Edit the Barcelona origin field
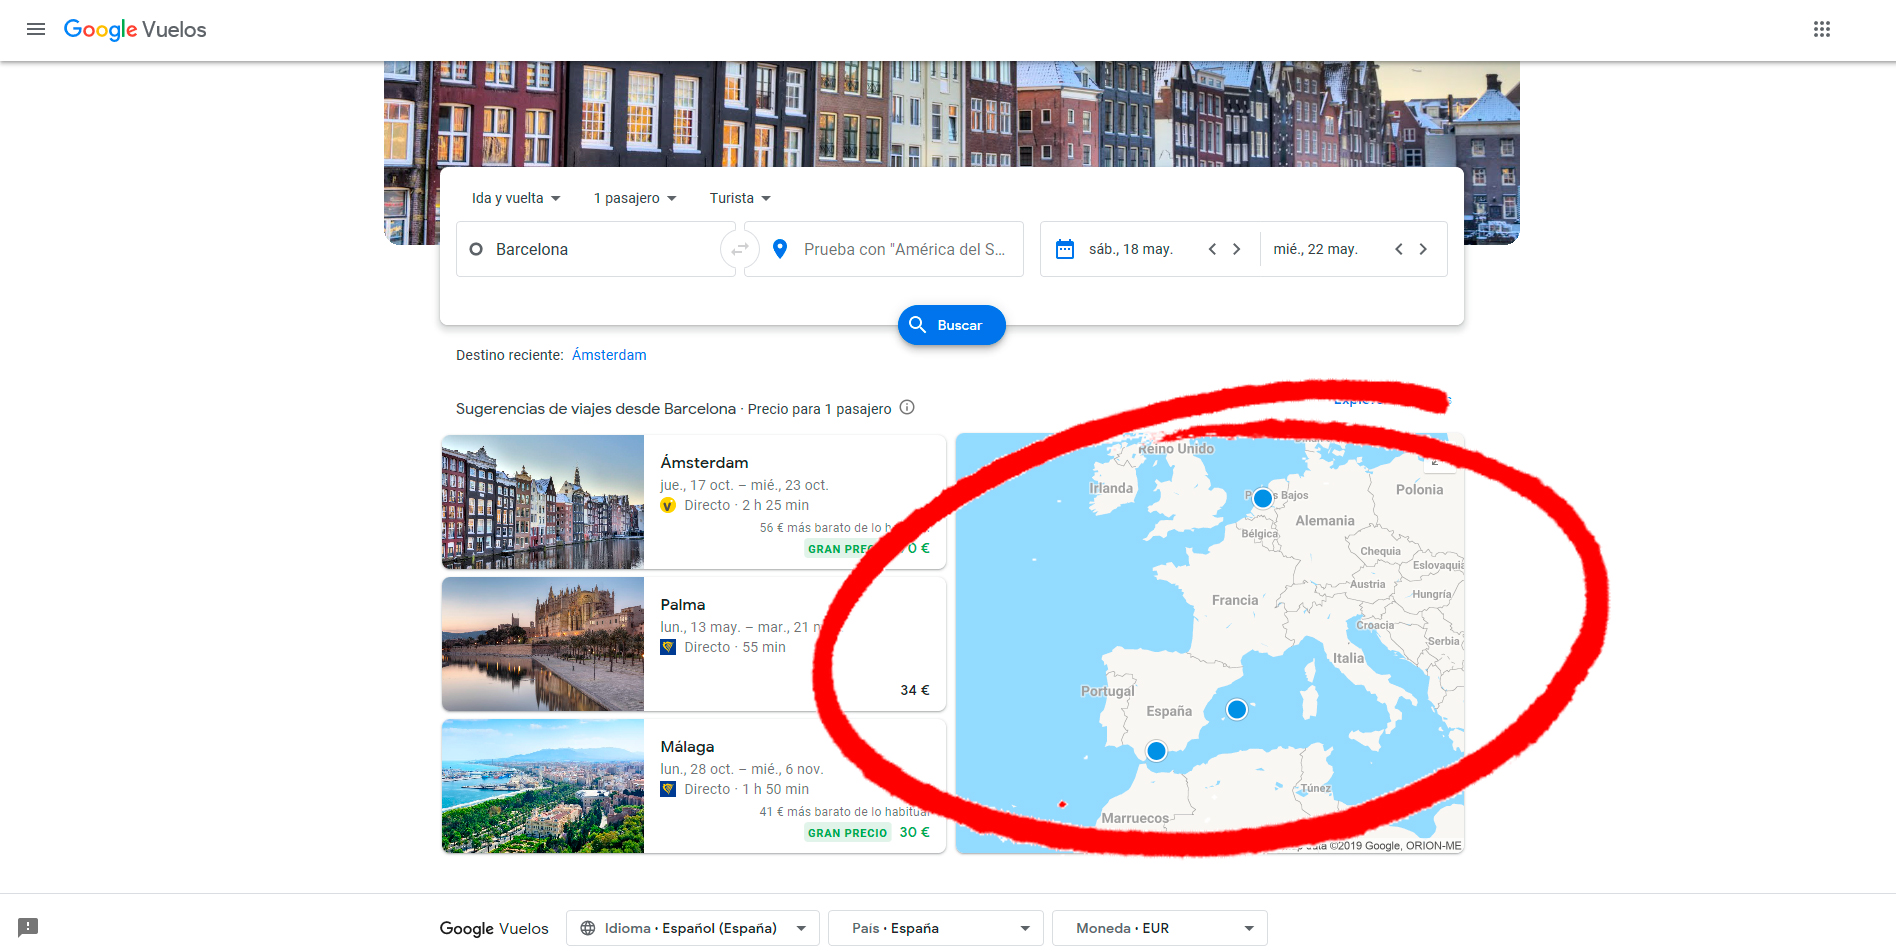 click(x=596, y=249)
